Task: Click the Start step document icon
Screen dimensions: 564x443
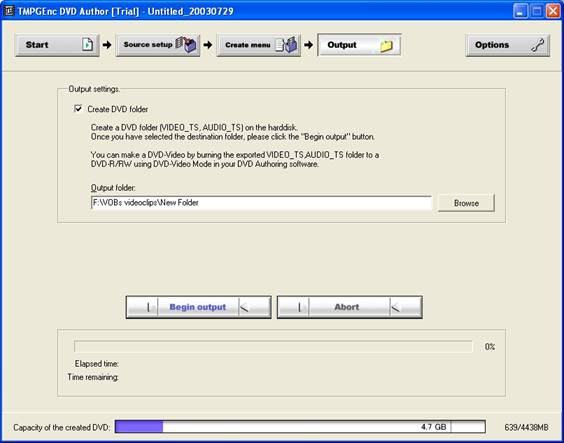Action: pos(87,45)
